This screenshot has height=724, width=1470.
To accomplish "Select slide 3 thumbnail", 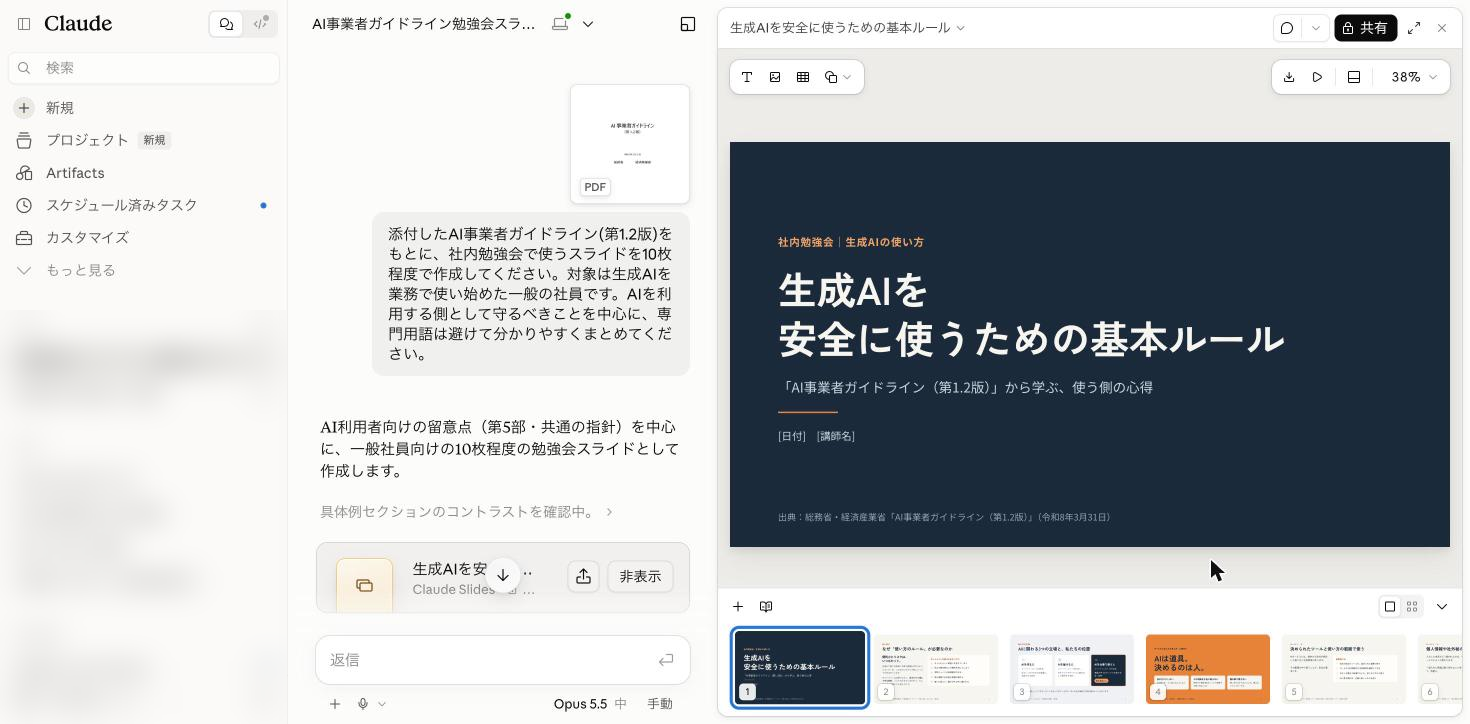I will pyautogui.click(x=1072, y=669).
